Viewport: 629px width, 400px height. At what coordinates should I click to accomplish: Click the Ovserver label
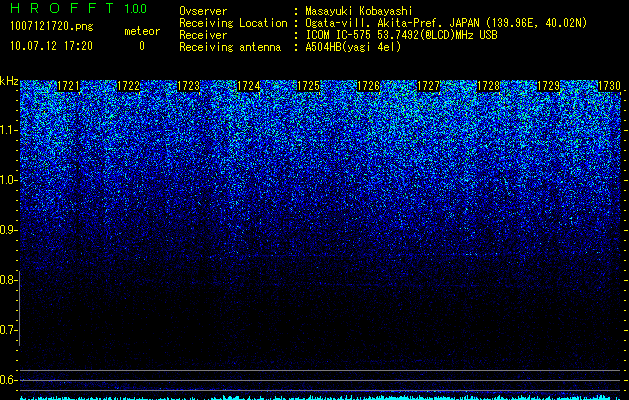(x=203, y=11)
